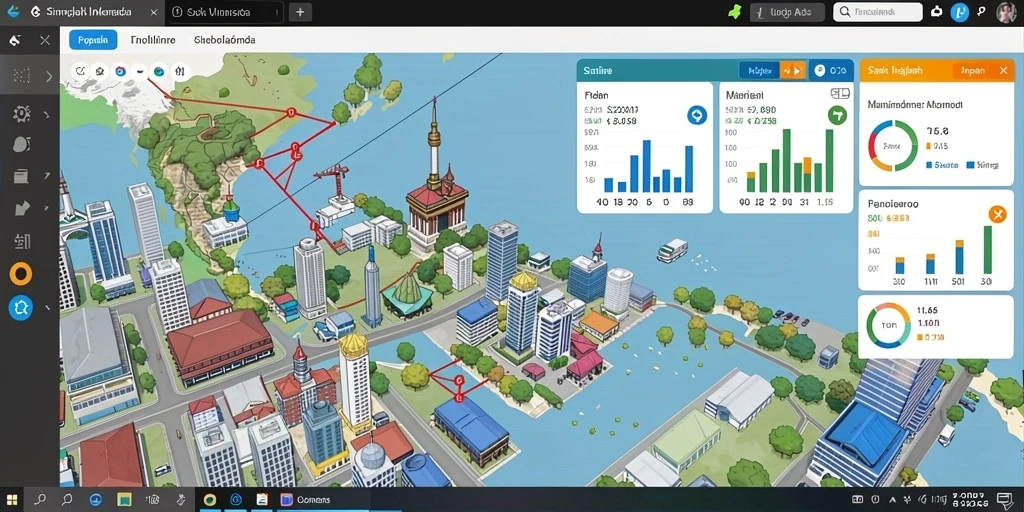Toggle the split-view switch in Mariani card
This screenshot has width=1024, height=512.
[841, 94]
